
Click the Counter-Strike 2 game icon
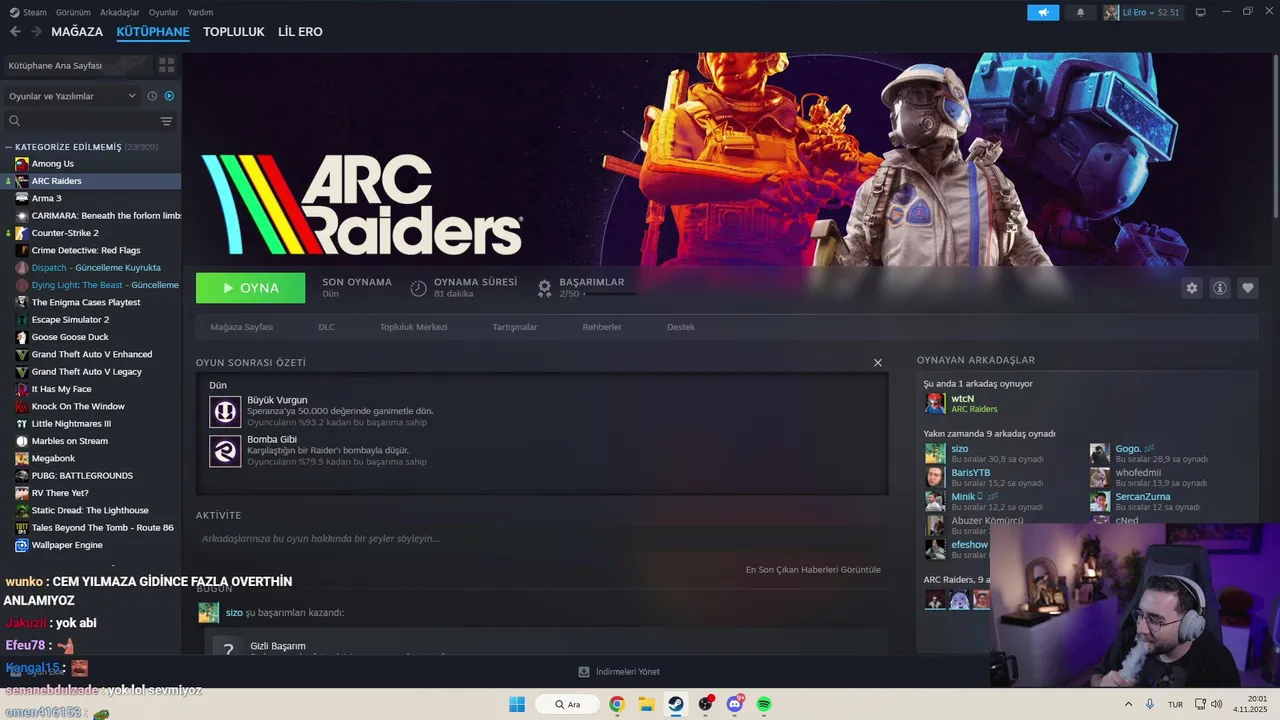coord(22,233)
